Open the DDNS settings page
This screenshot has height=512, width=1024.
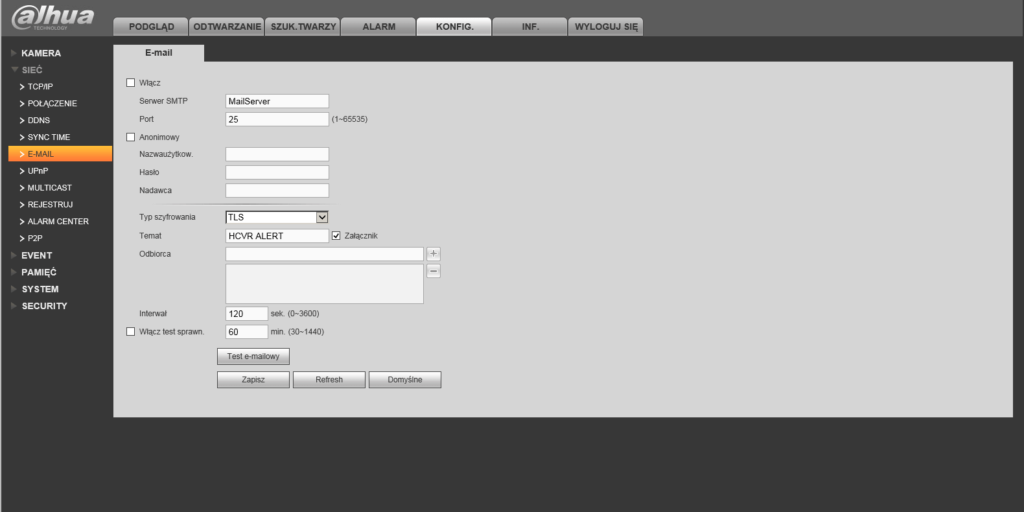coord(39,120)
